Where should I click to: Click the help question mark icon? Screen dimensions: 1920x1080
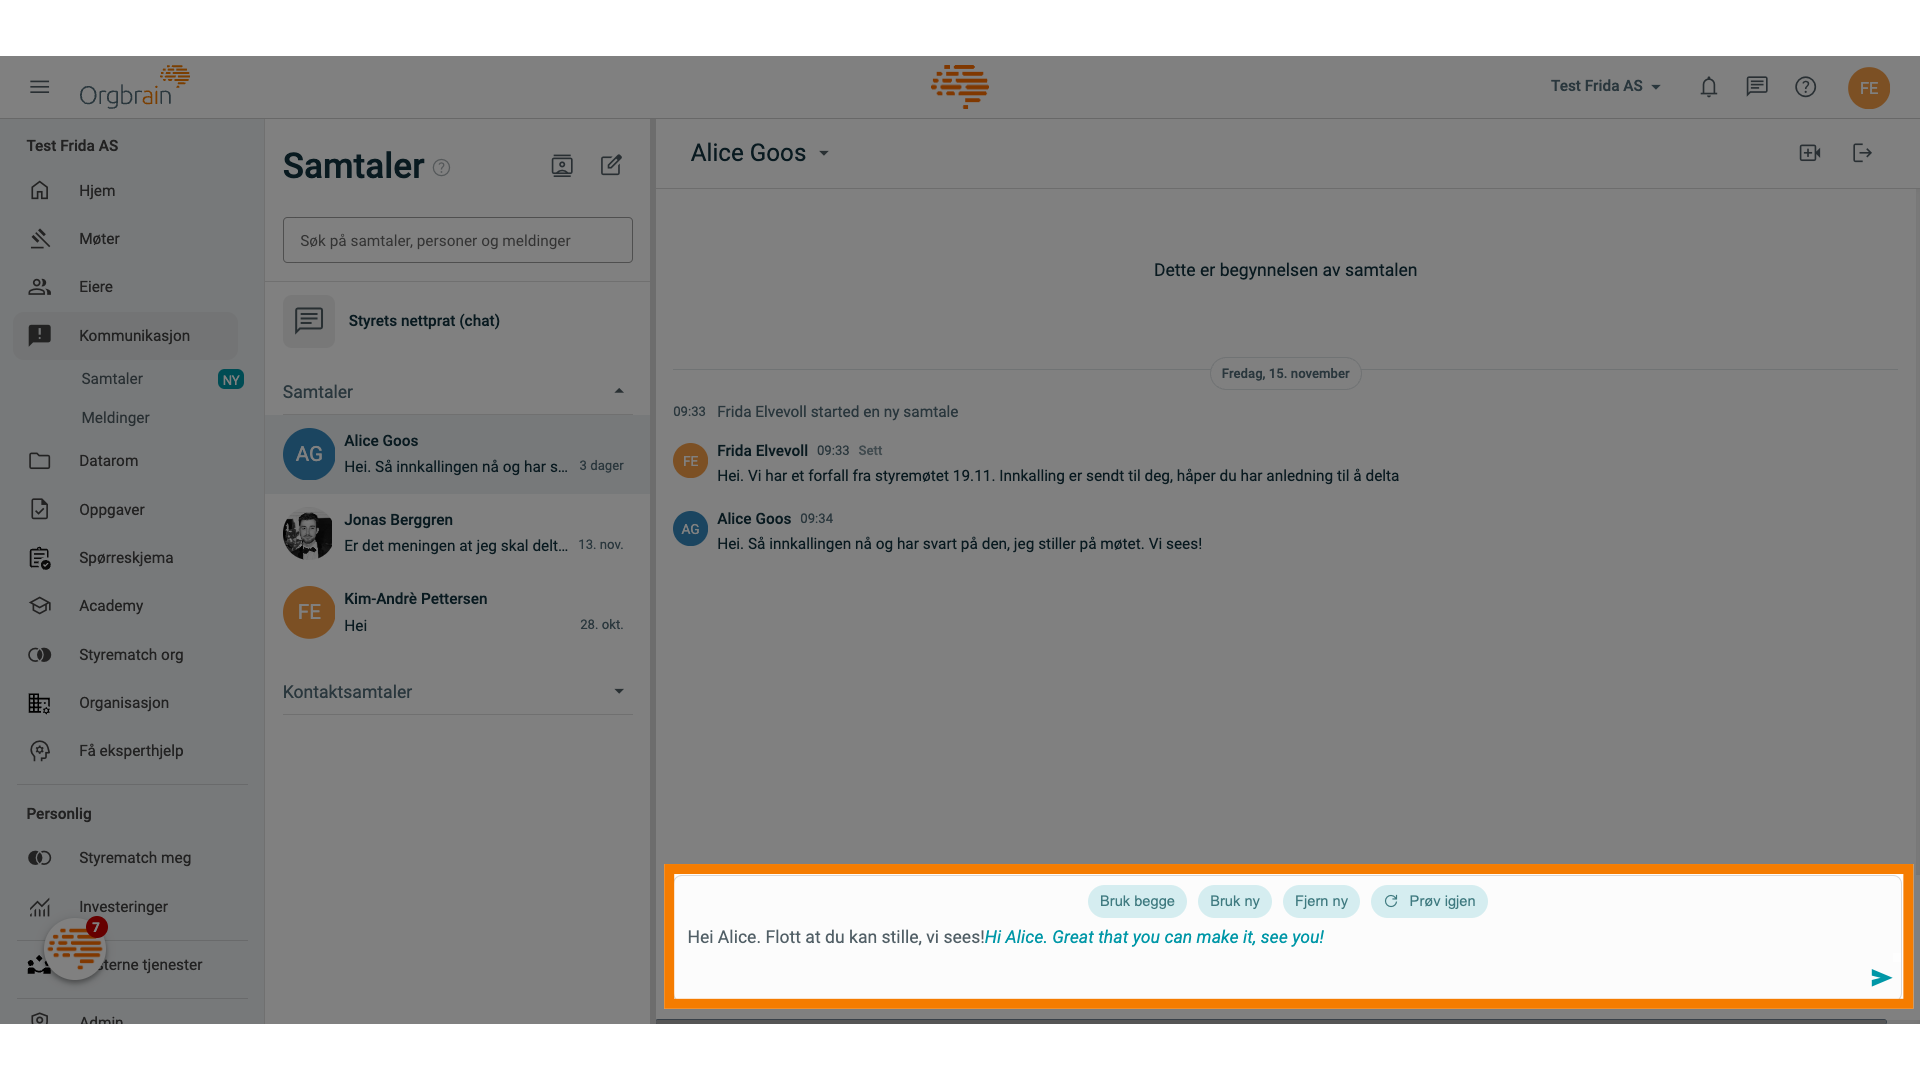(1805, 86)
